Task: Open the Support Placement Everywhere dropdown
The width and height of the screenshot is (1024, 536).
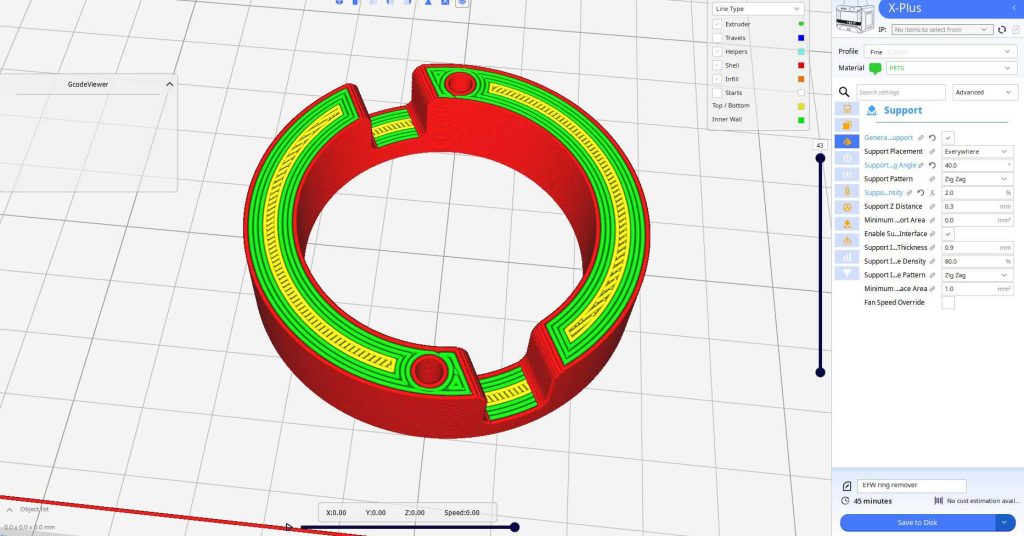Action: pos(977,151)
